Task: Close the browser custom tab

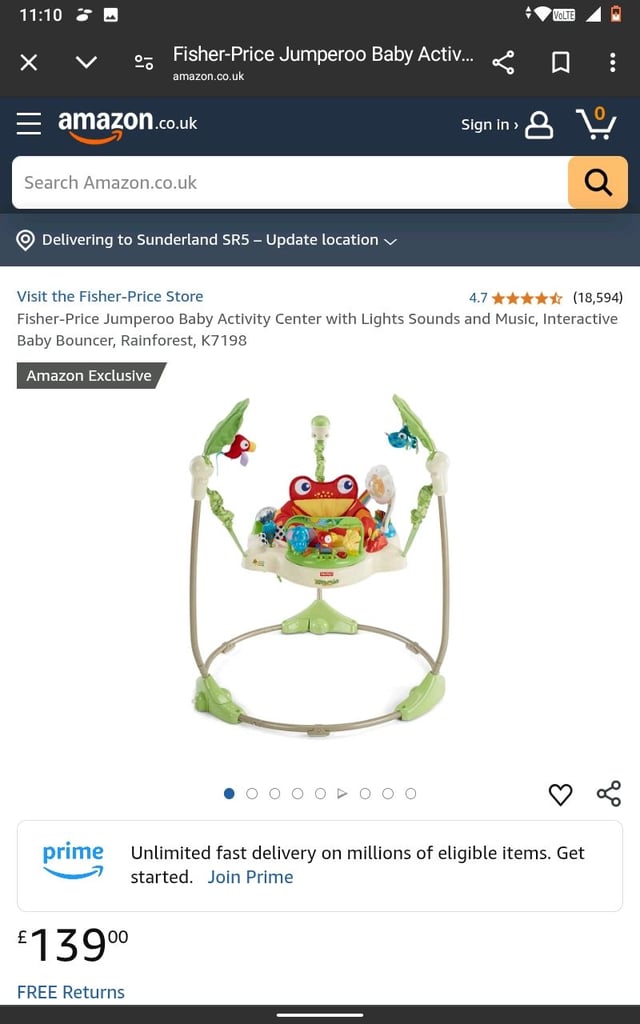Action: (x=29, y=63)
